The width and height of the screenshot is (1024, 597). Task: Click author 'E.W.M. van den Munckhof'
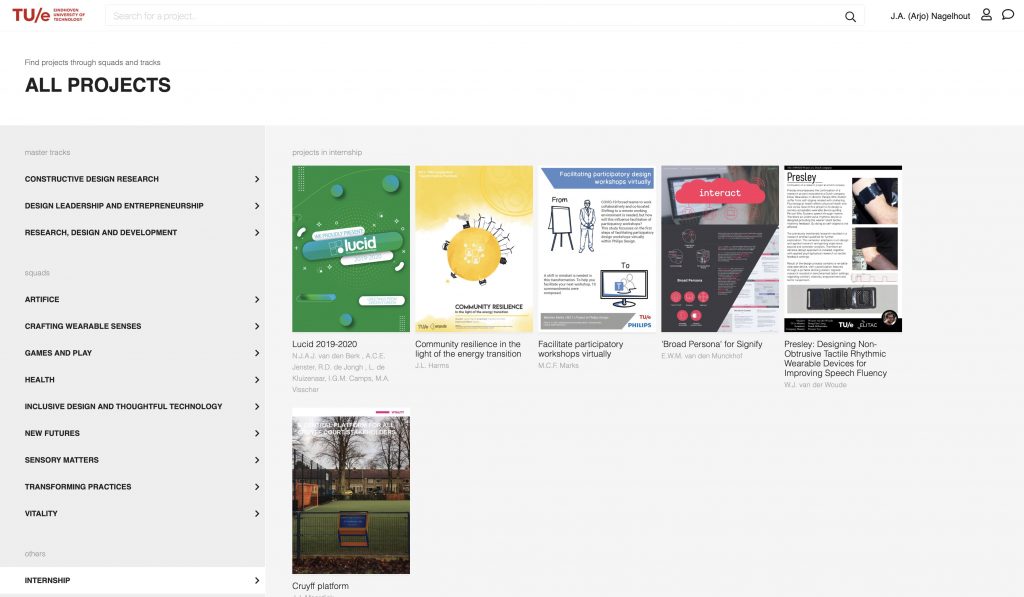click(x=702, y=356)
